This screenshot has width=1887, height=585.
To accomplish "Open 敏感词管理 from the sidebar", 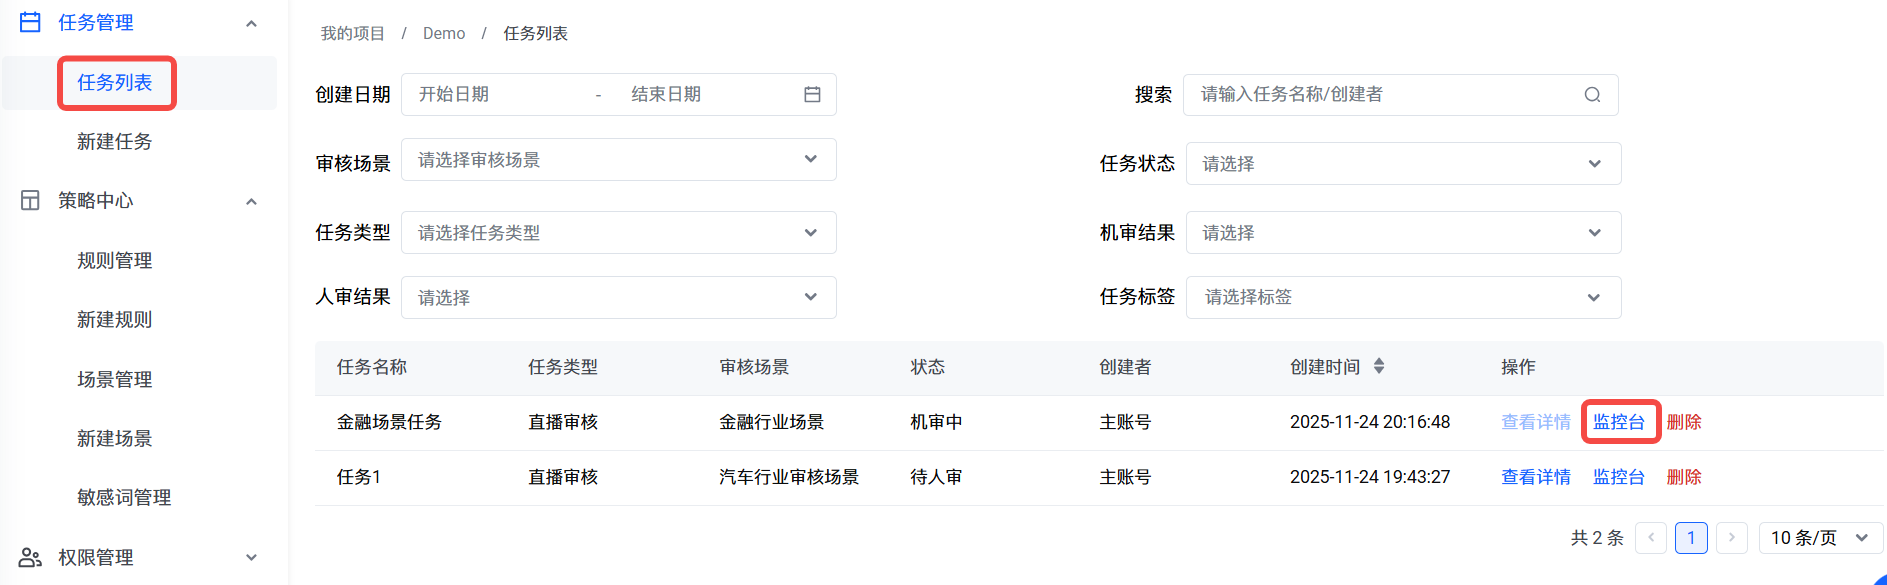I will (124, 497).
